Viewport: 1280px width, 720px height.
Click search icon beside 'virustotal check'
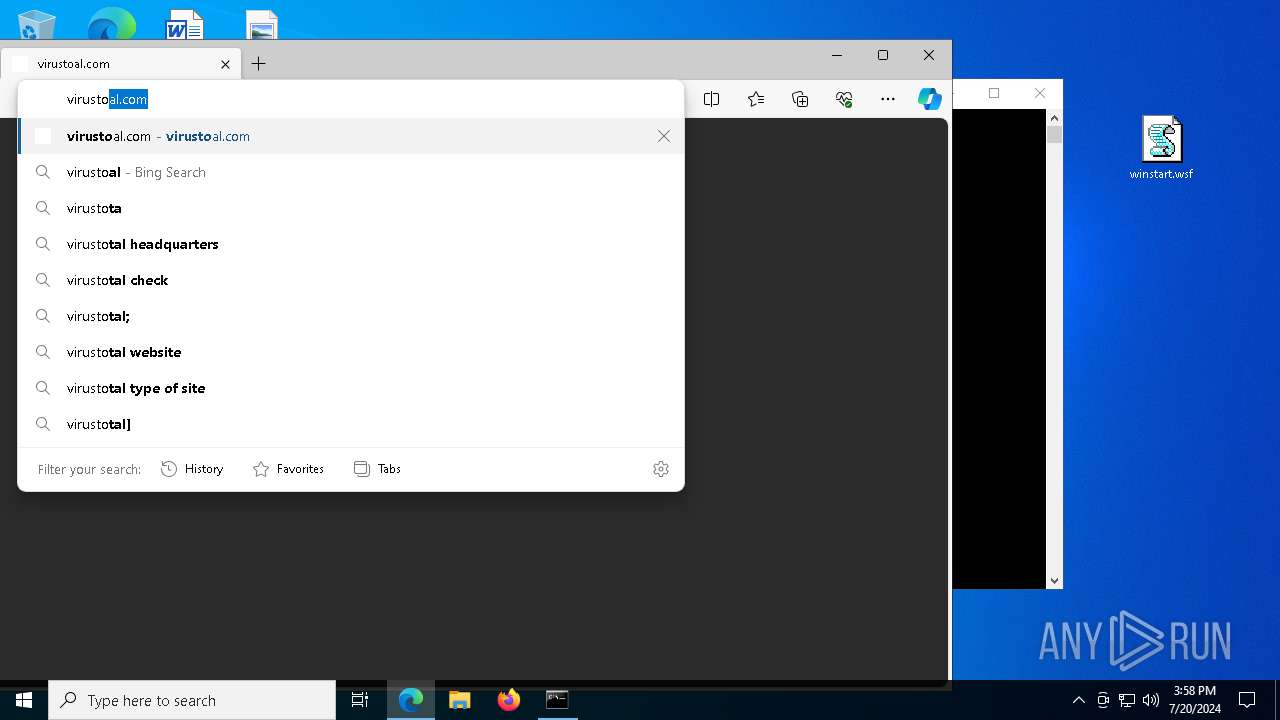click(43, 280)
